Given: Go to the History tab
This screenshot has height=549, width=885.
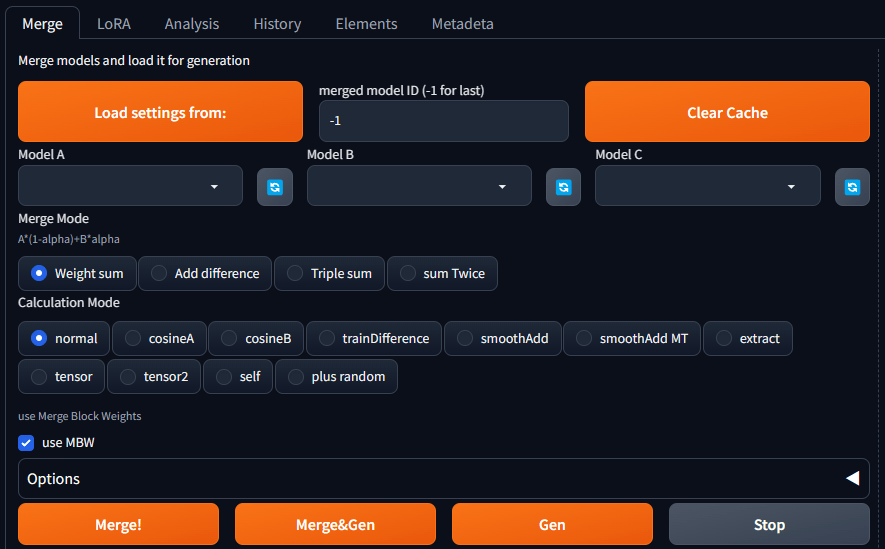Looking at the screenshot, I should tap(277, 23).
